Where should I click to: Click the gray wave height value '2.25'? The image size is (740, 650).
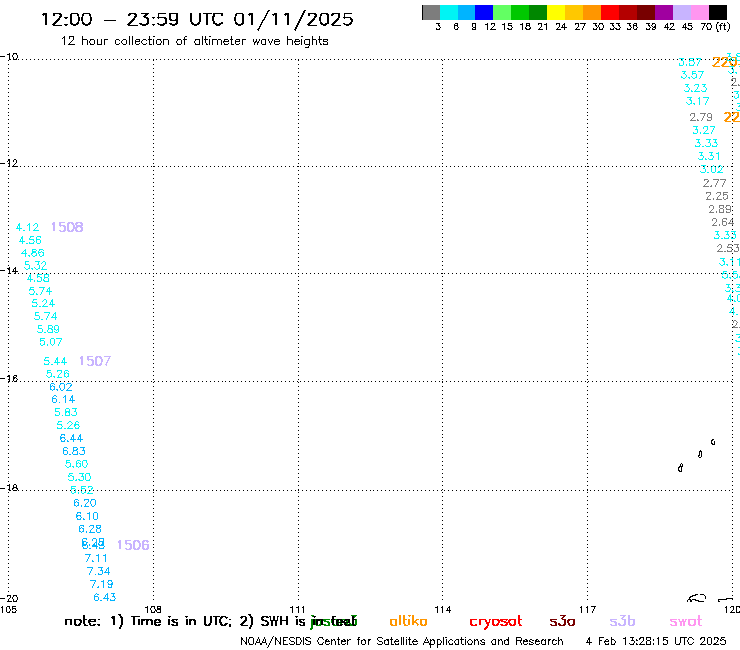717,196
